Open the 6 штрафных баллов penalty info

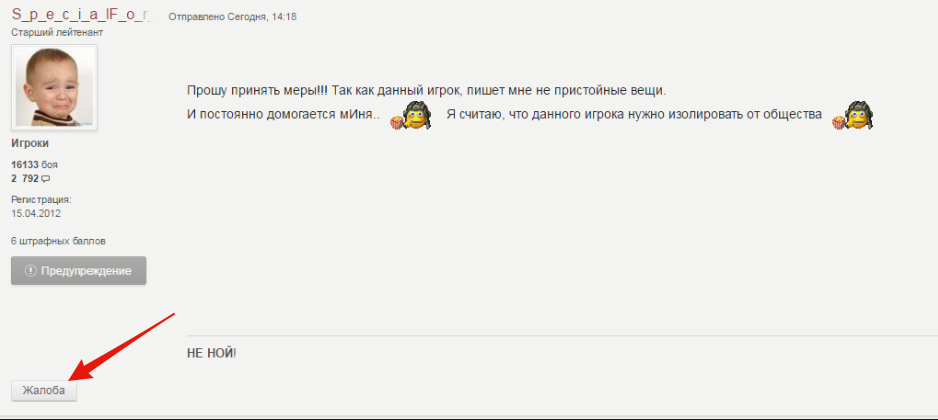pyautogui.click(x=59, y=241)
